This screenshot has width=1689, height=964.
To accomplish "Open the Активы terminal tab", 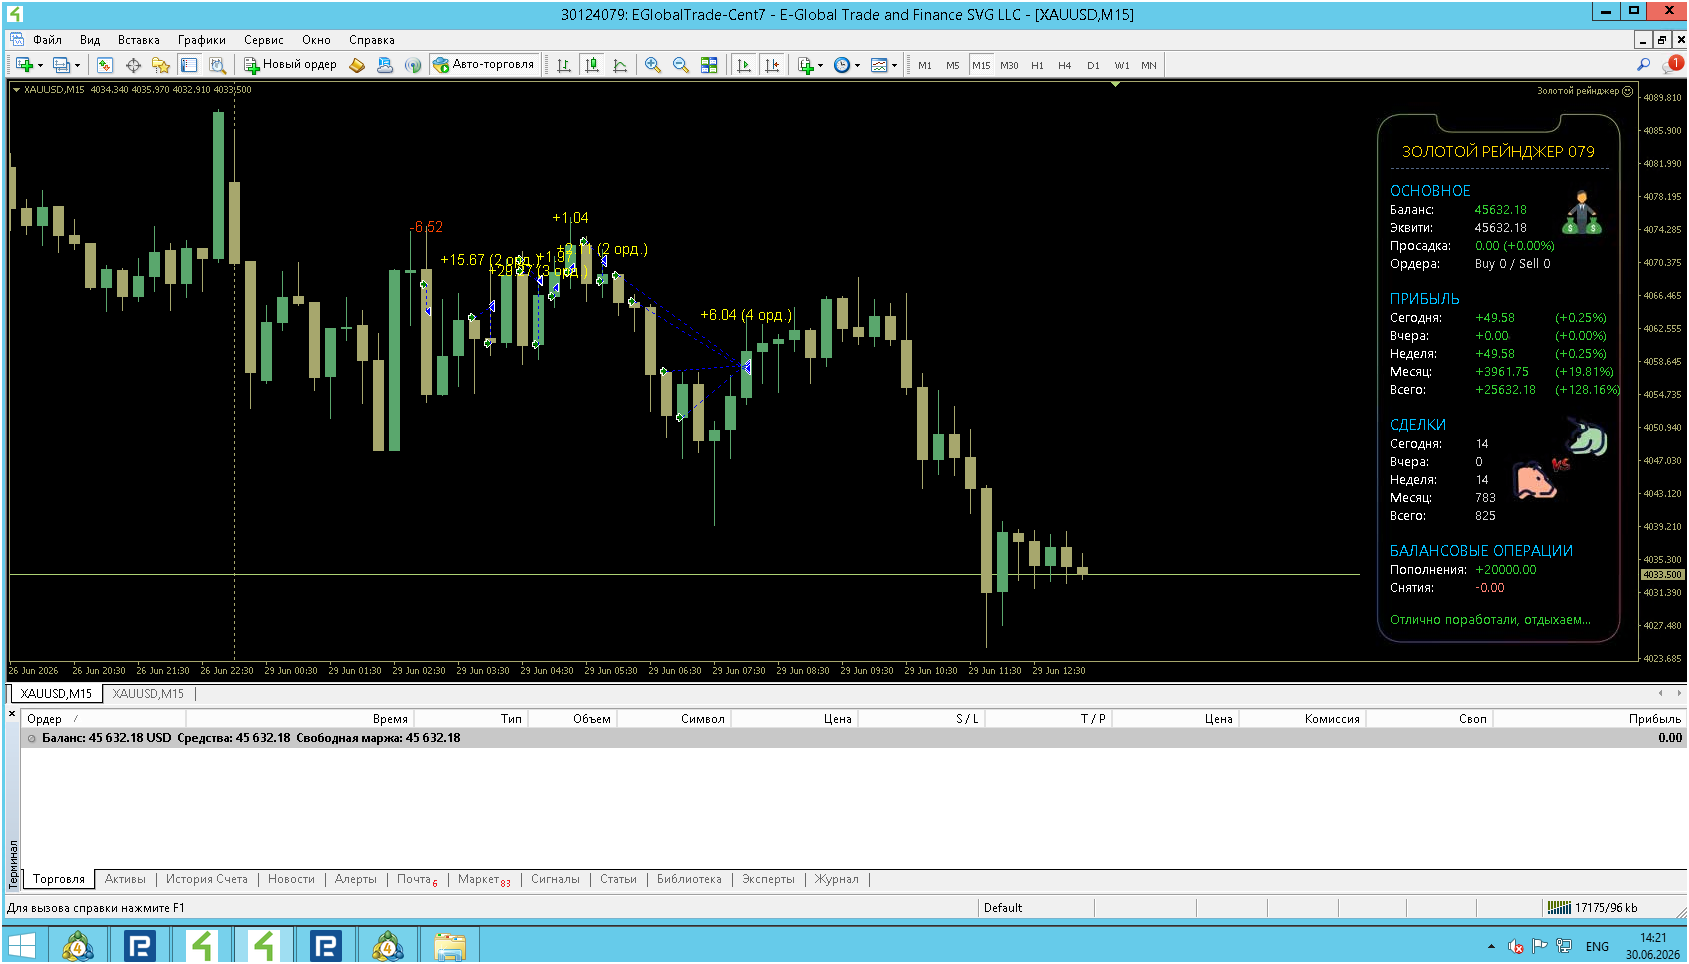I will (x=125, y=880).
